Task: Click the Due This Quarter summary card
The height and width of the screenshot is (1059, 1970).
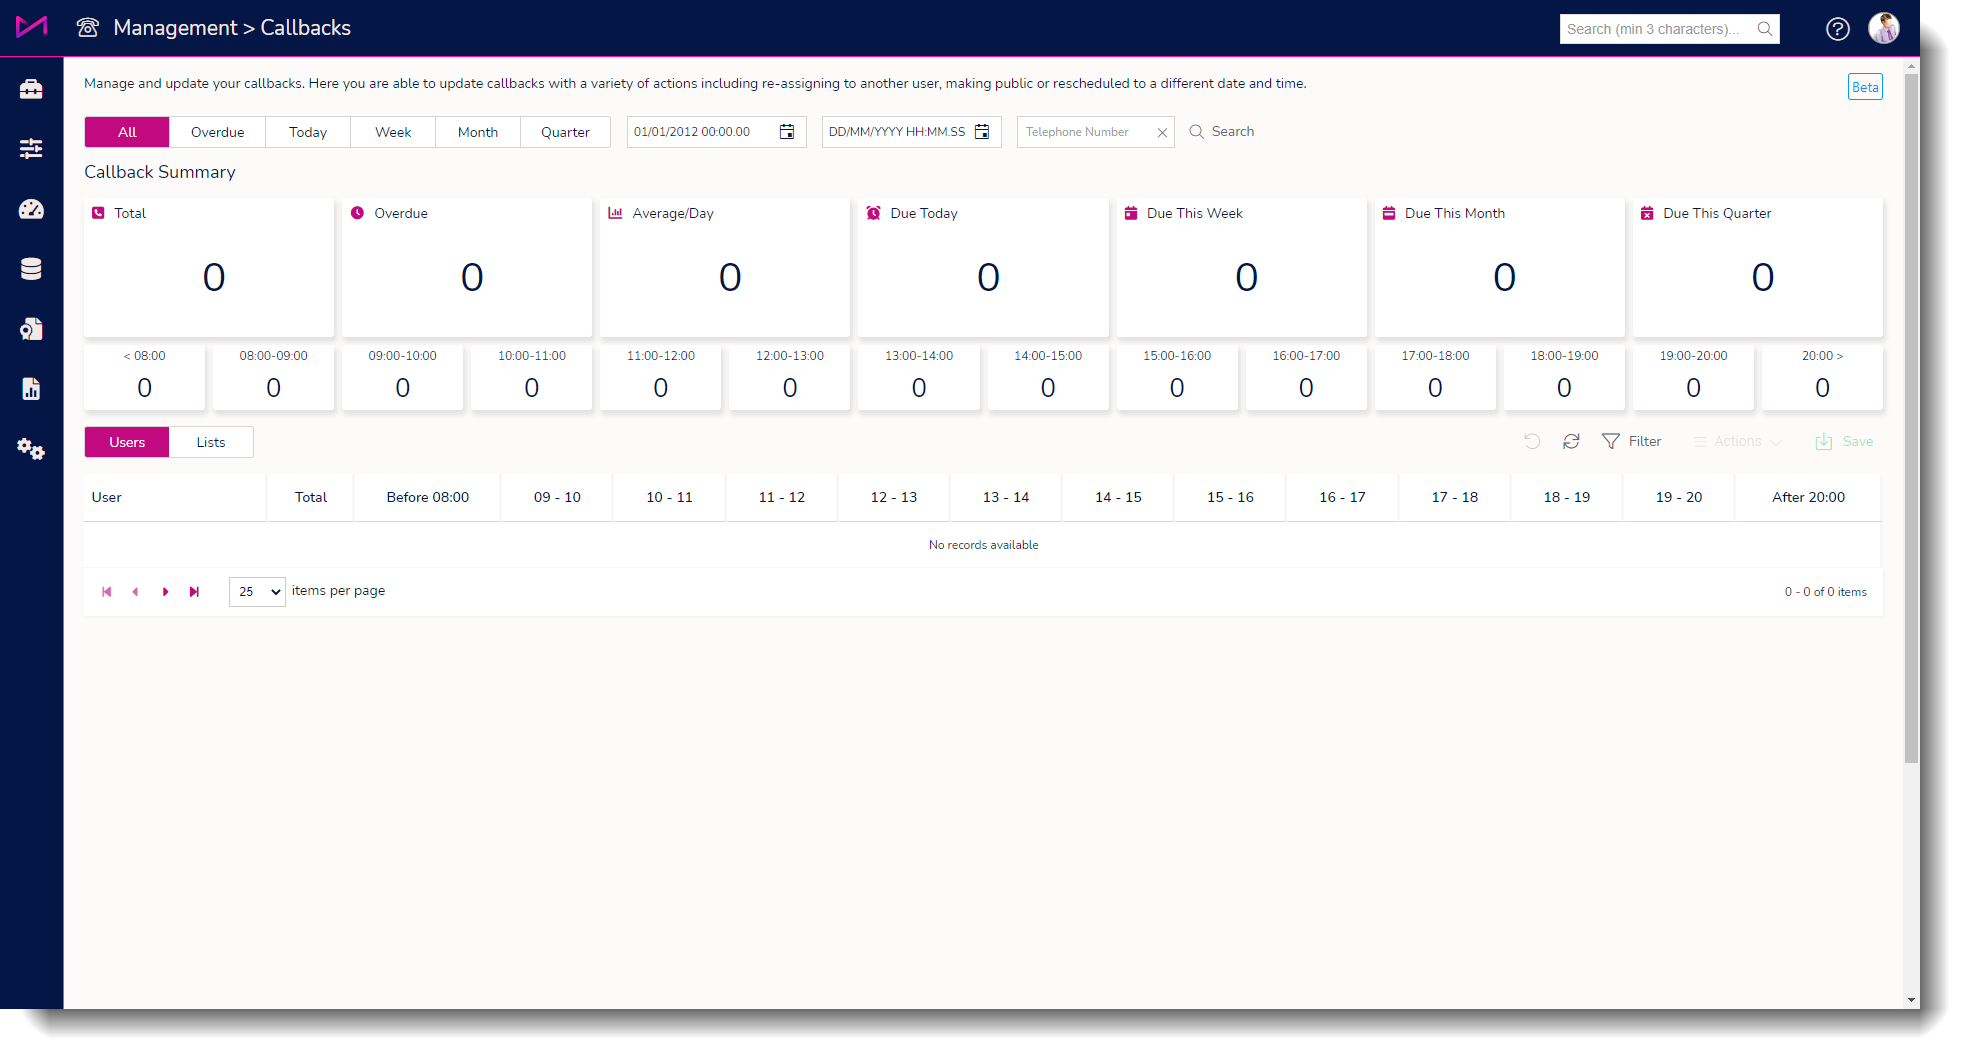Action: (x=1758, y=267)
